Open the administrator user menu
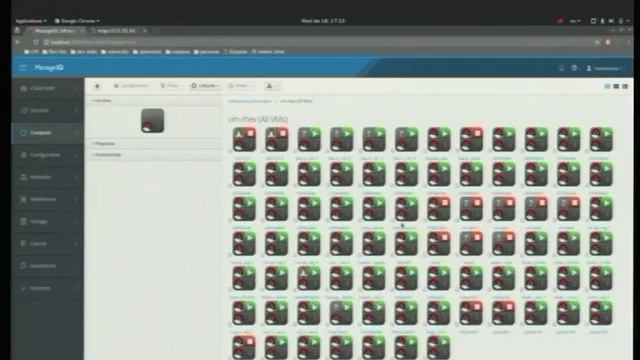This screenshot has height=360, width=640. (605, 68)
